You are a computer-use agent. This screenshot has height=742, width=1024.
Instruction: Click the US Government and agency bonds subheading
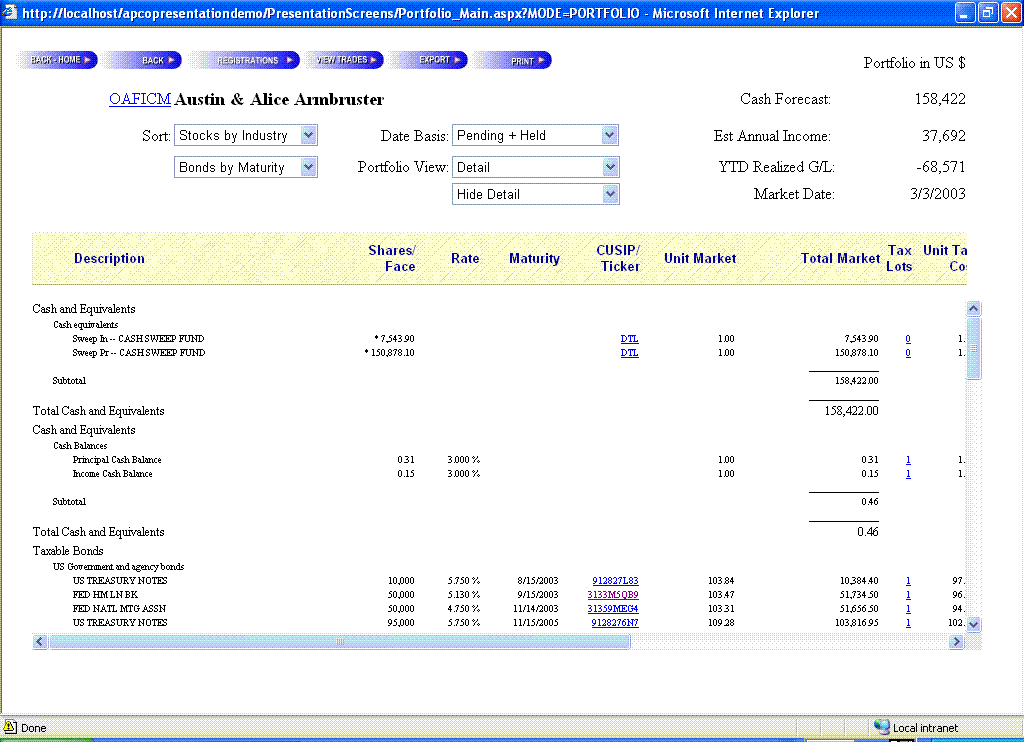118,567
